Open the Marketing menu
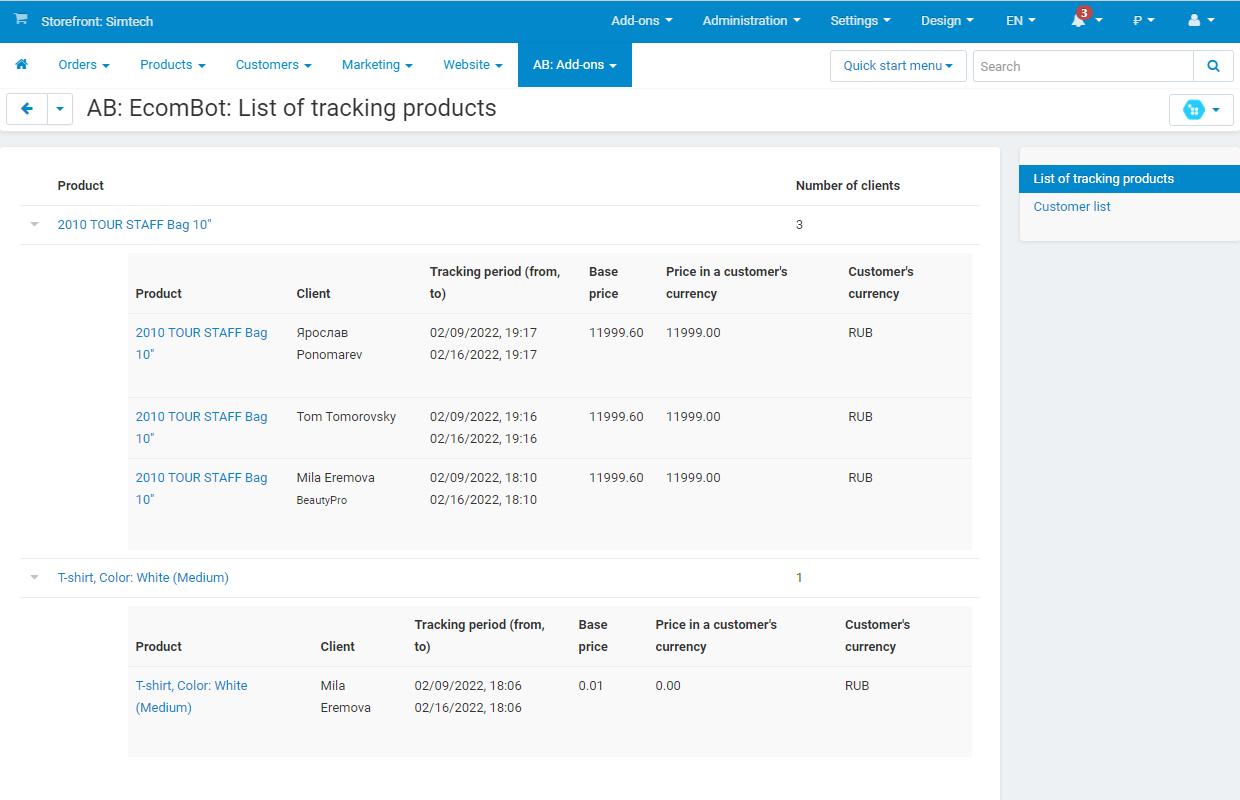The image size is (1240, 800). click(x=376, y=64)
